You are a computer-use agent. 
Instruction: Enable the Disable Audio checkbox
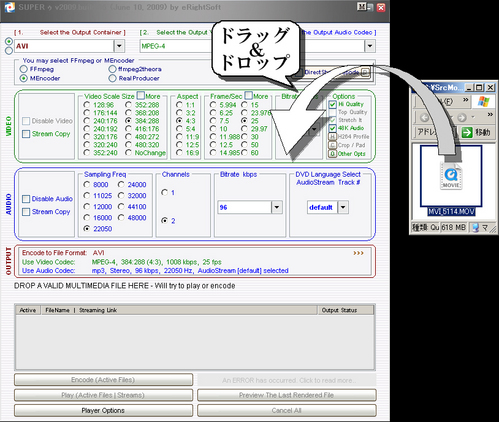click(26, 199)
